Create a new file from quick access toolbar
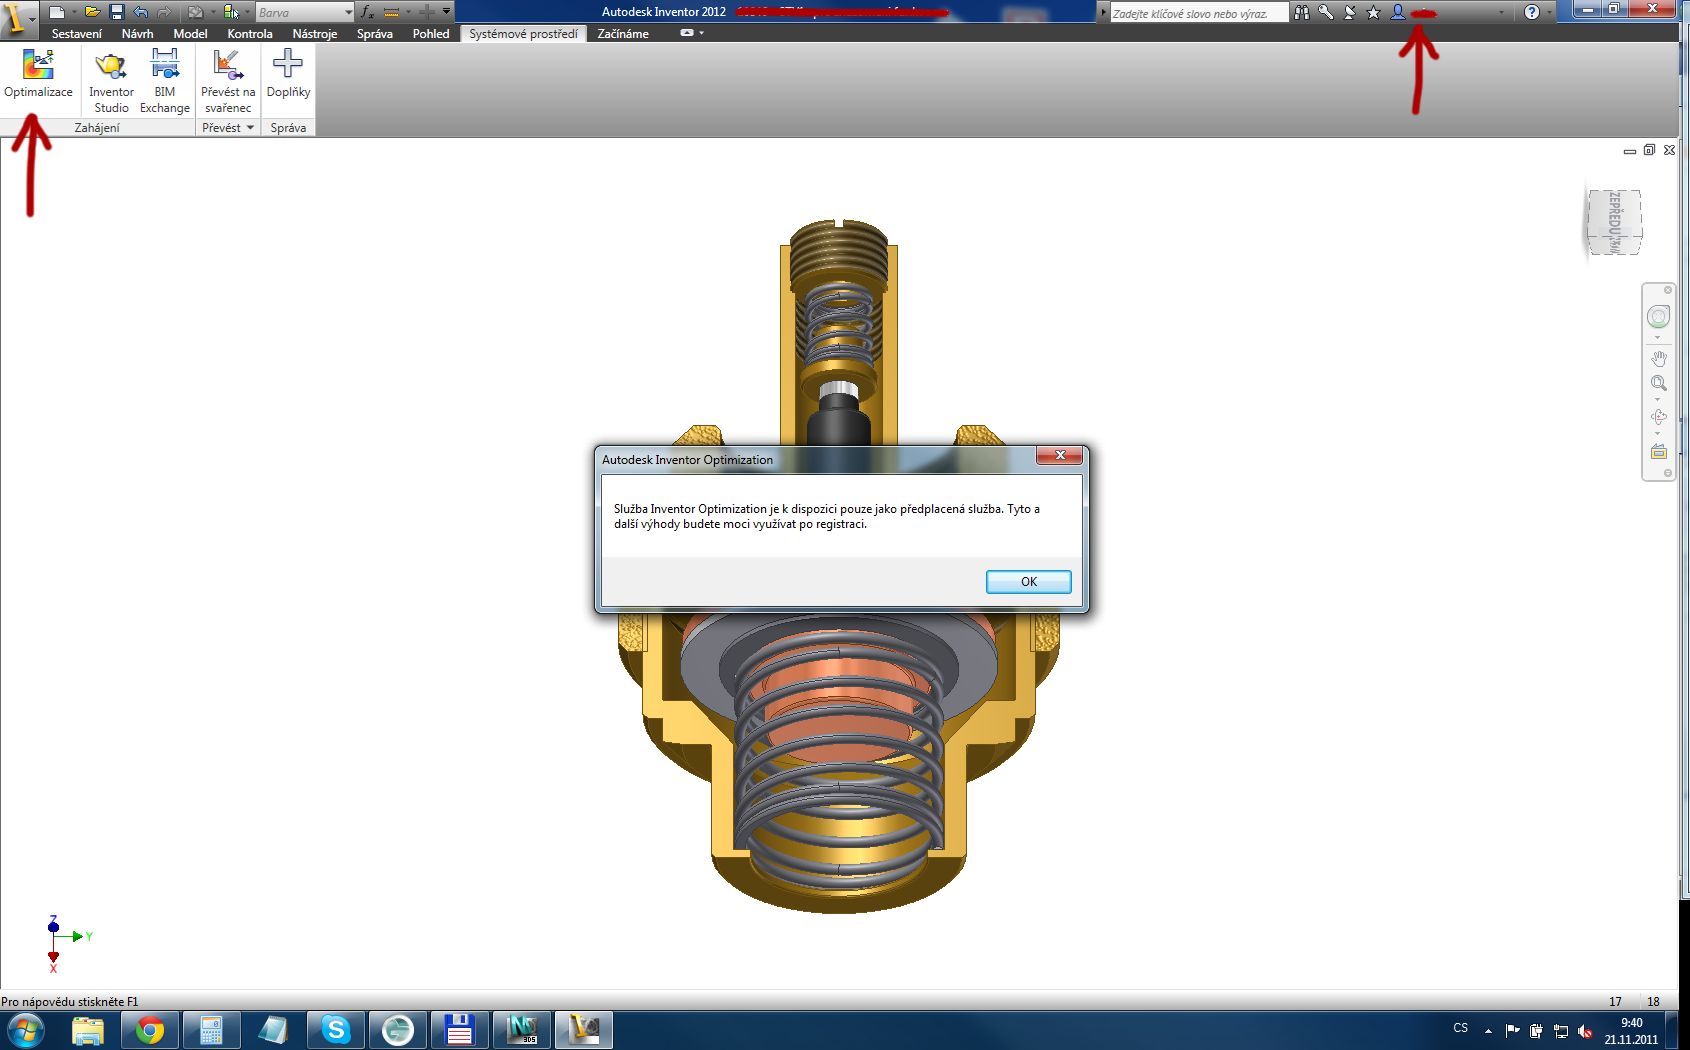This screenshot has height=1050, width=1690. pyautogui.click(x=57, y=12)
